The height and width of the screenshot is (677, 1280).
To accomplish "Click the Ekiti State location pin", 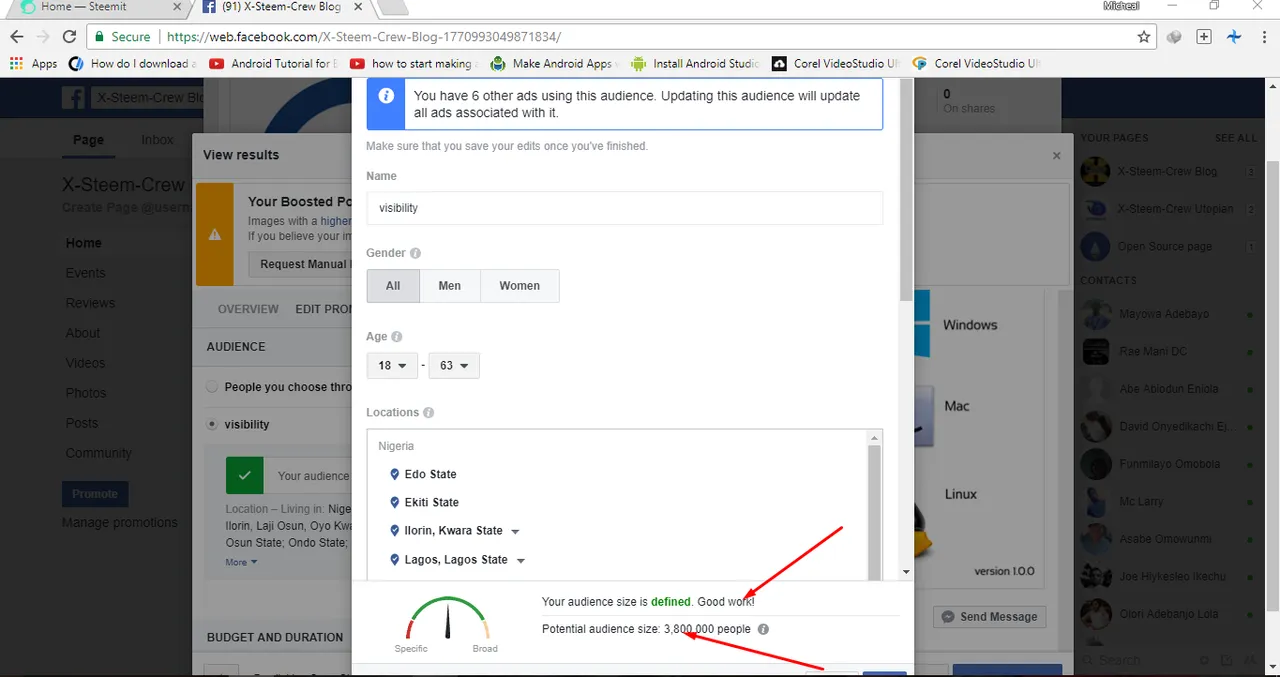I will coord(395,502).
